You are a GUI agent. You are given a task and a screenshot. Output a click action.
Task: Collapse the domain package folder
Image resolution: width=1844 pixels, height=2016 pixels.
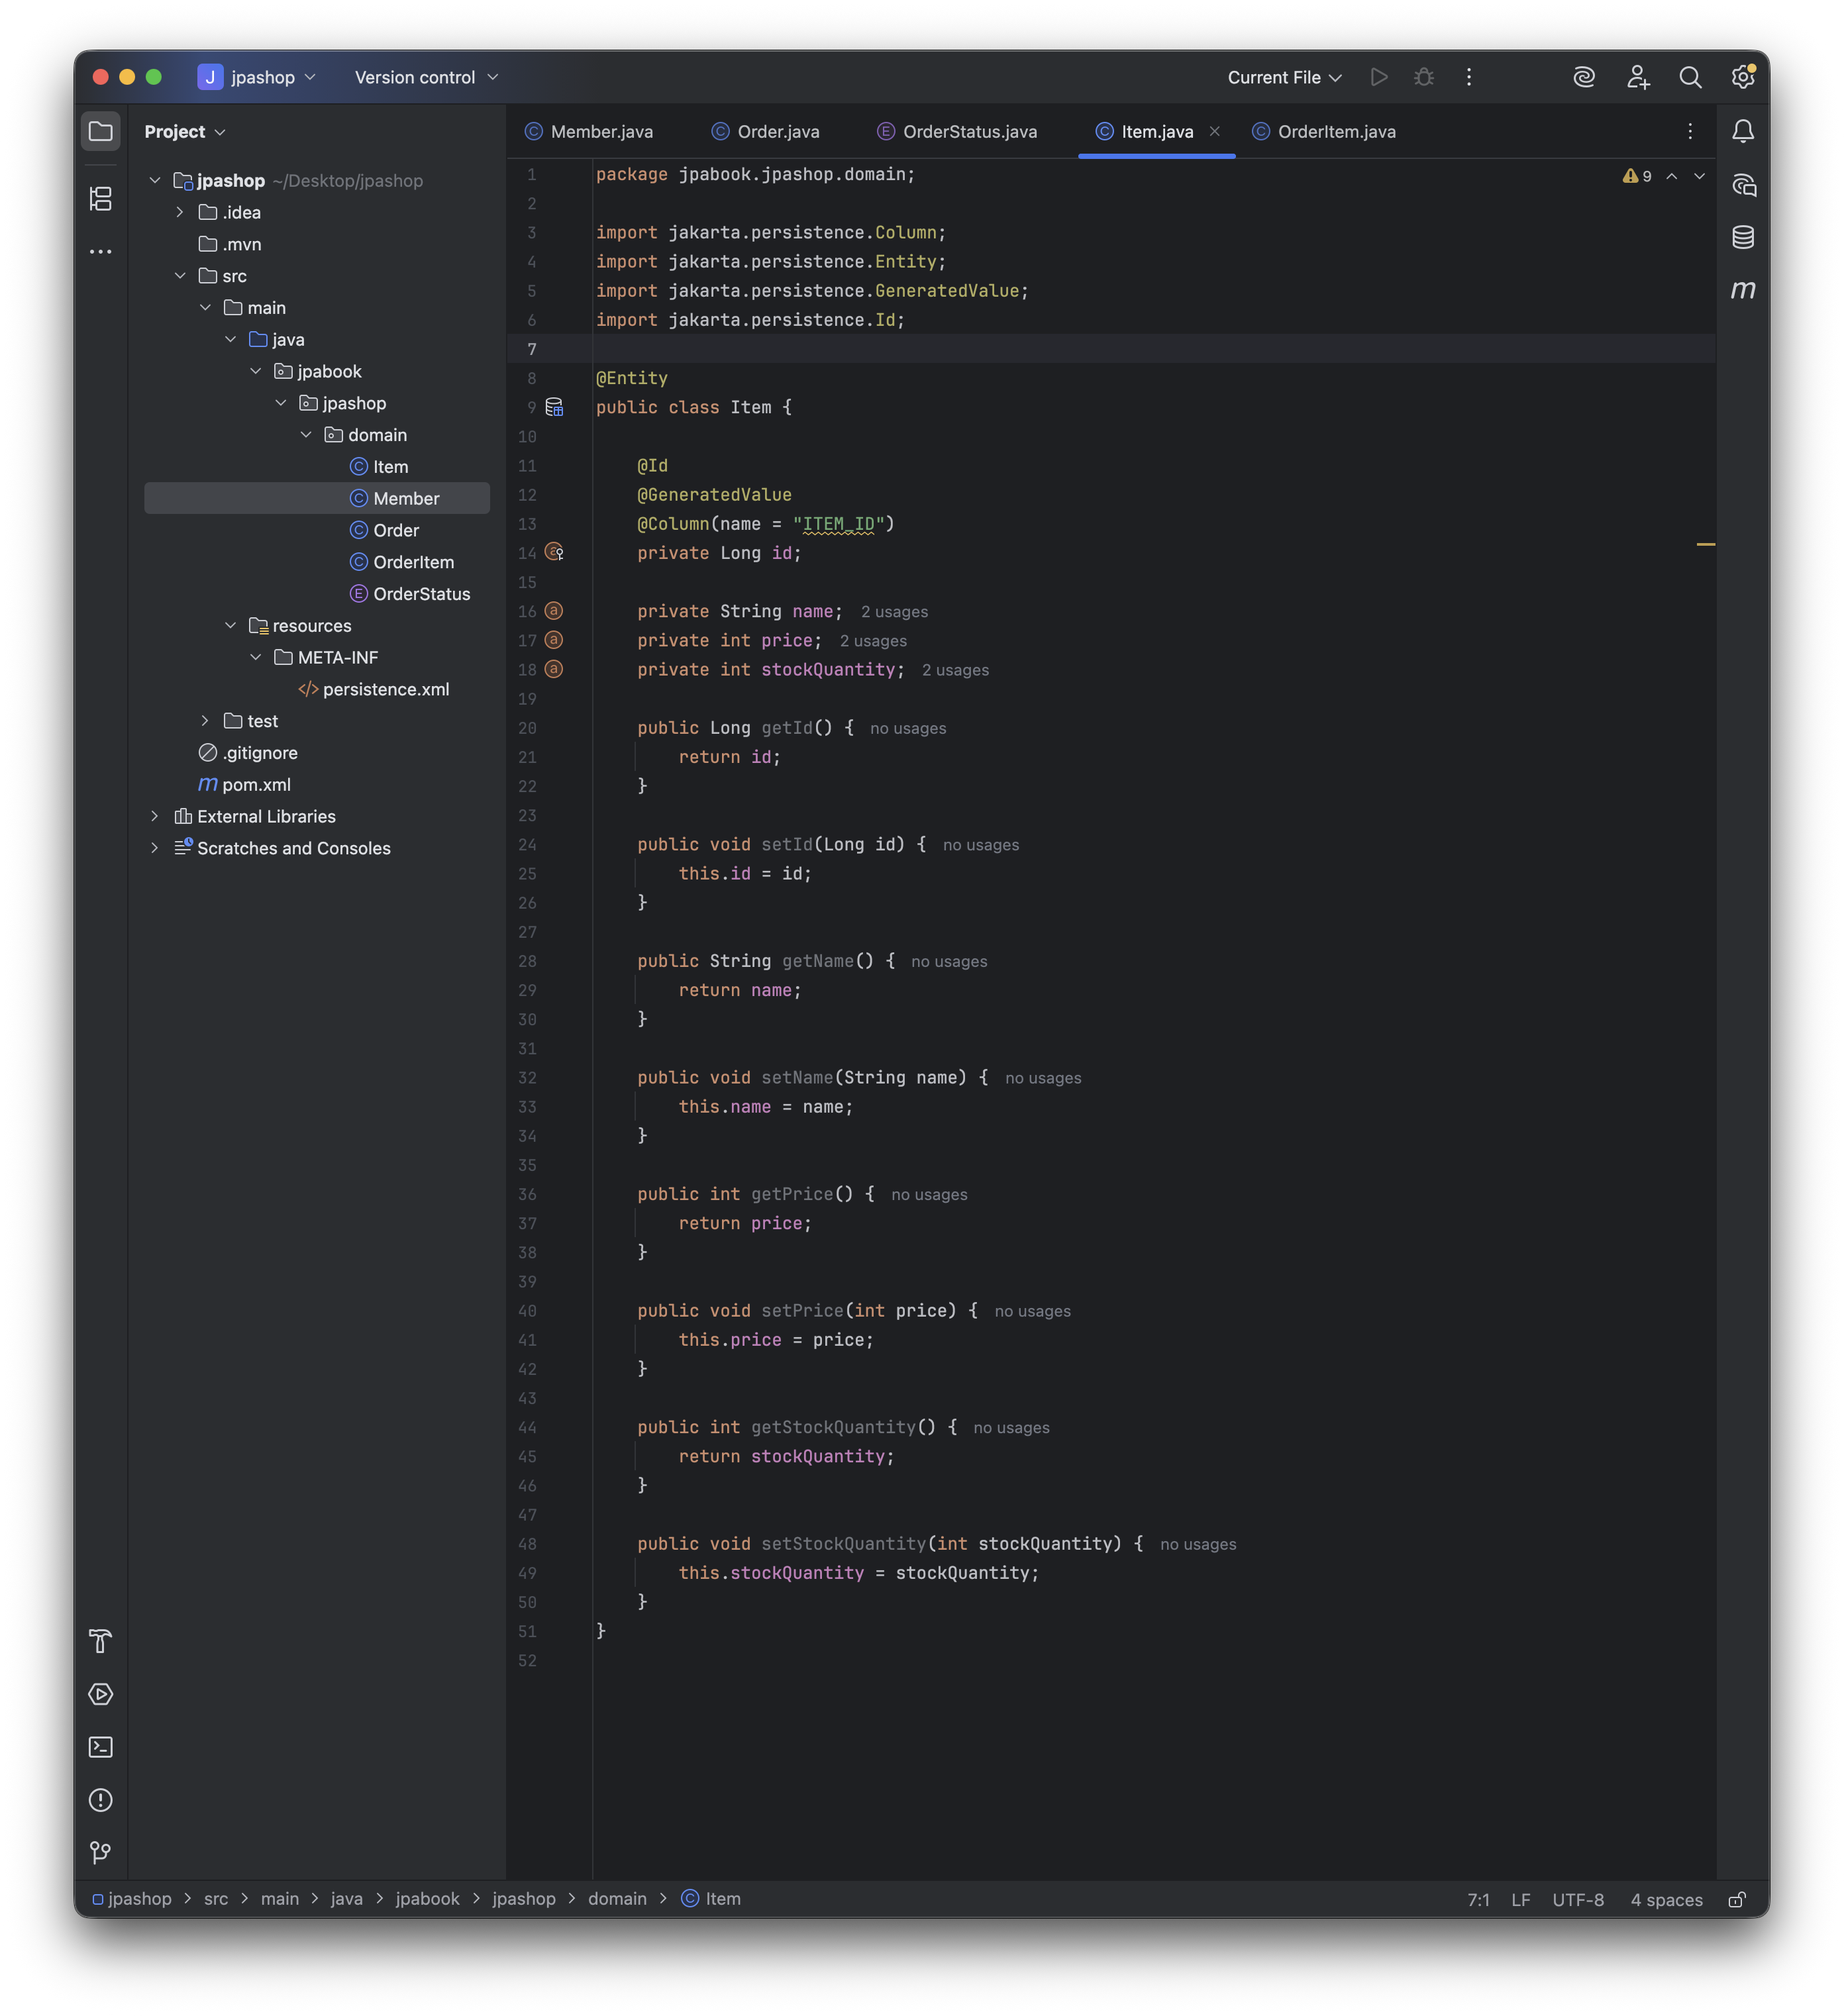306,435
